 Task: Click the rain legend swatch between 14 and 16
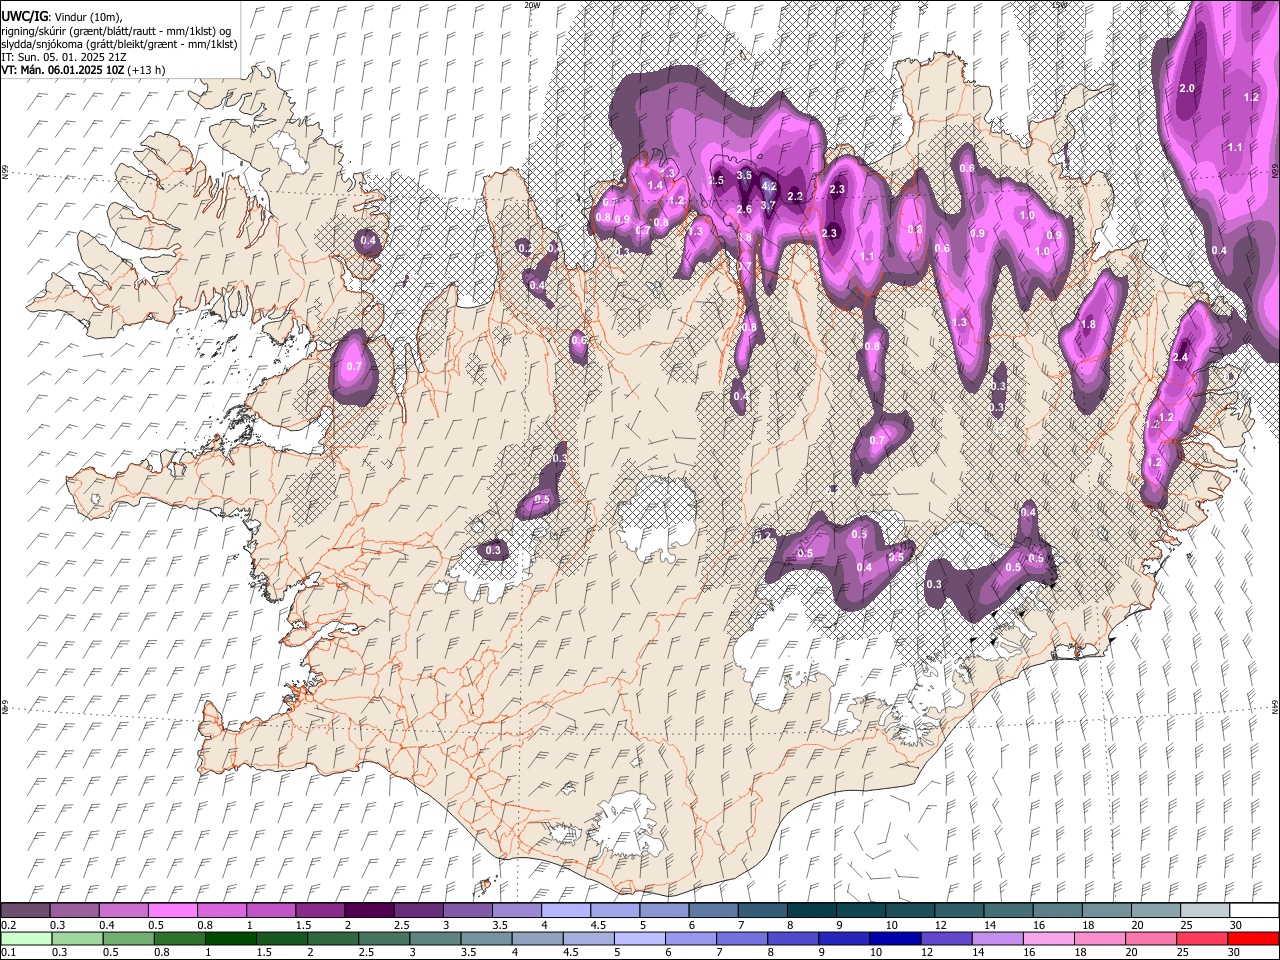pos(997,938)
